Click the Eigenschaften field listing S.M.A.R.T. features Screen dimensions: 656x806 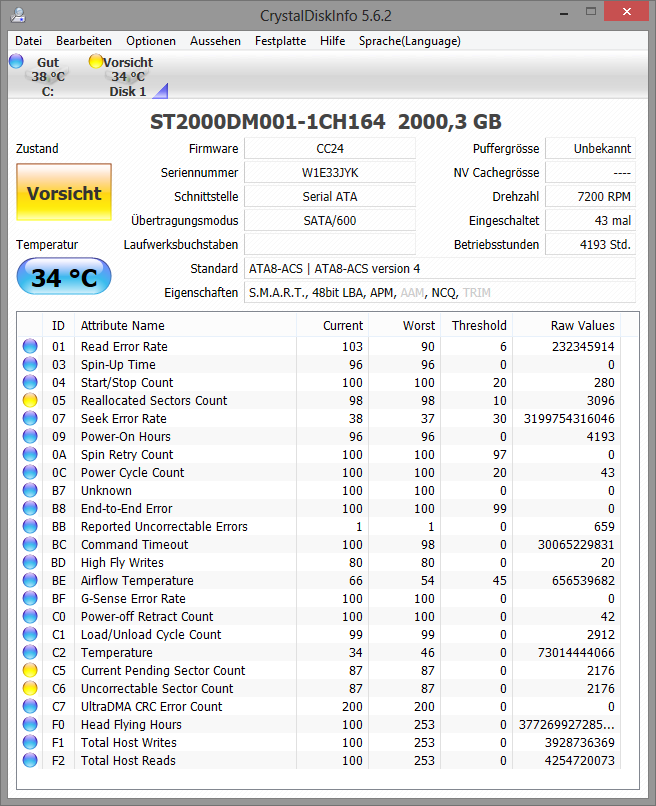pos(440,292)
